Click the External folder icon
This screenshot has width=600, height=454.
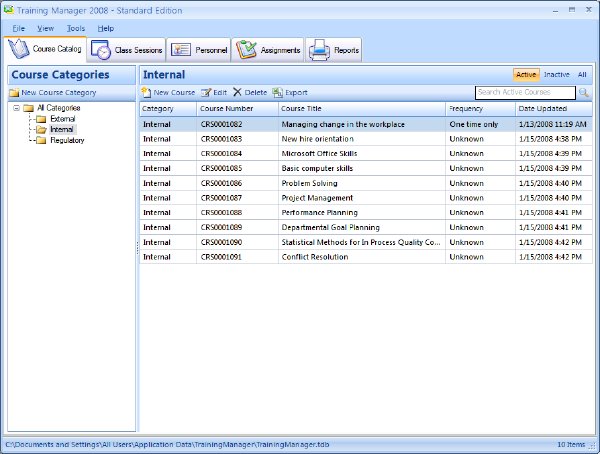coord(41,119)
